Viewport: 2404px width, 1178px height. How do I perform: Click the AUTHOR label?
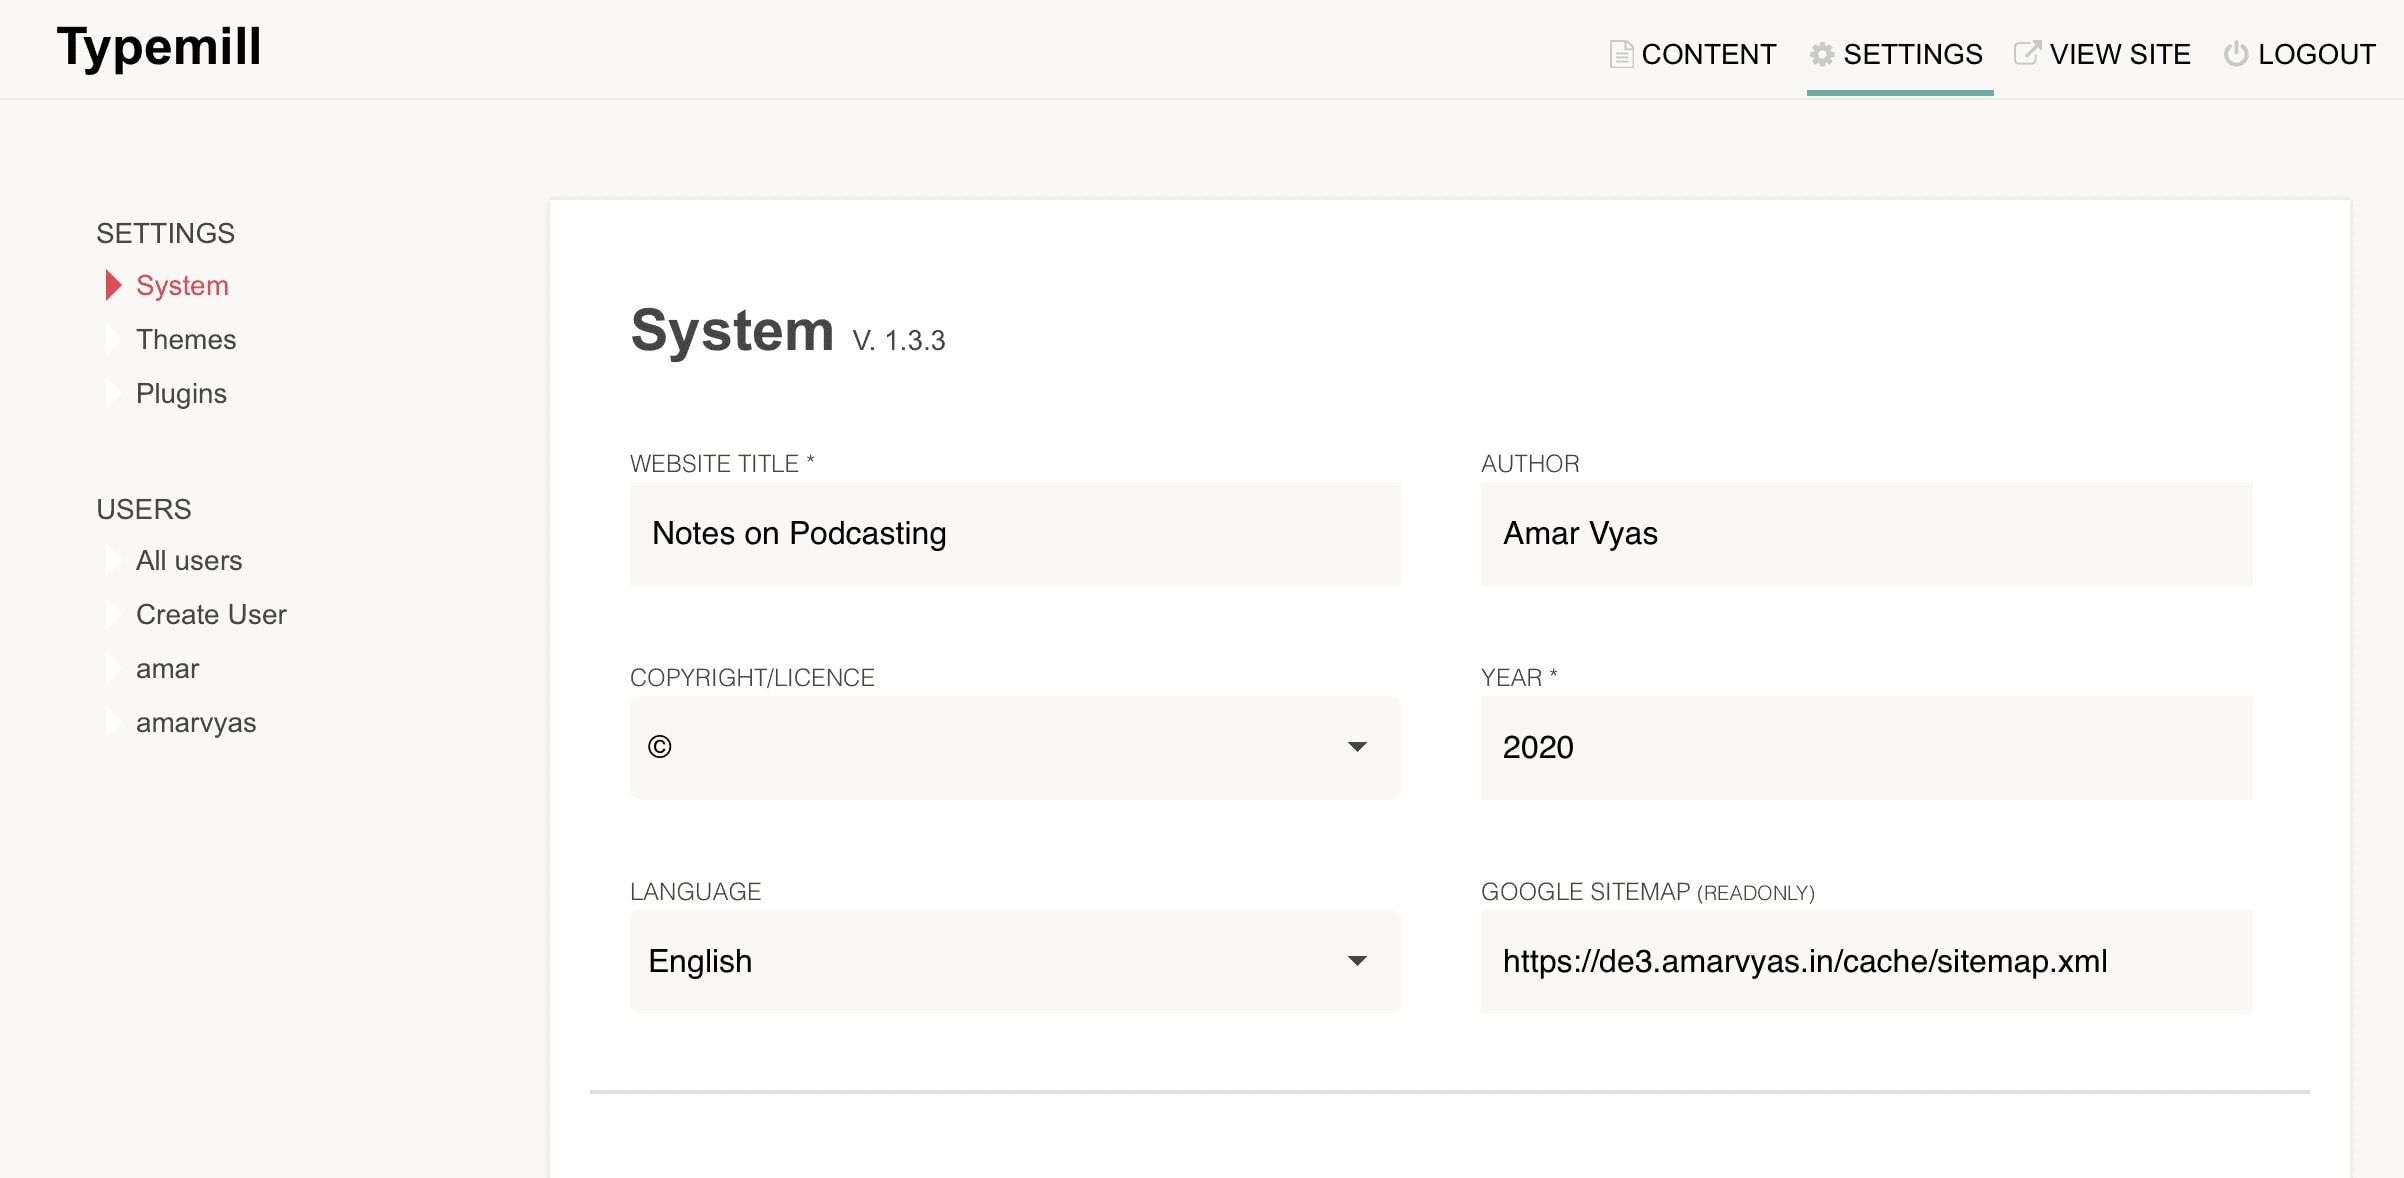tap(1530, 464)
